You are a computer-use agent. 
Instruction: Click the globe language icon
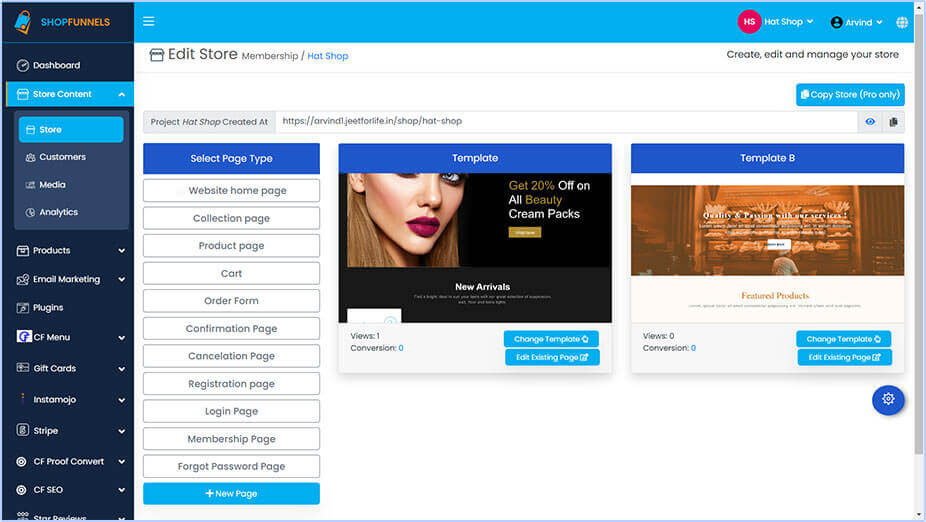click(x=902, y=22)
